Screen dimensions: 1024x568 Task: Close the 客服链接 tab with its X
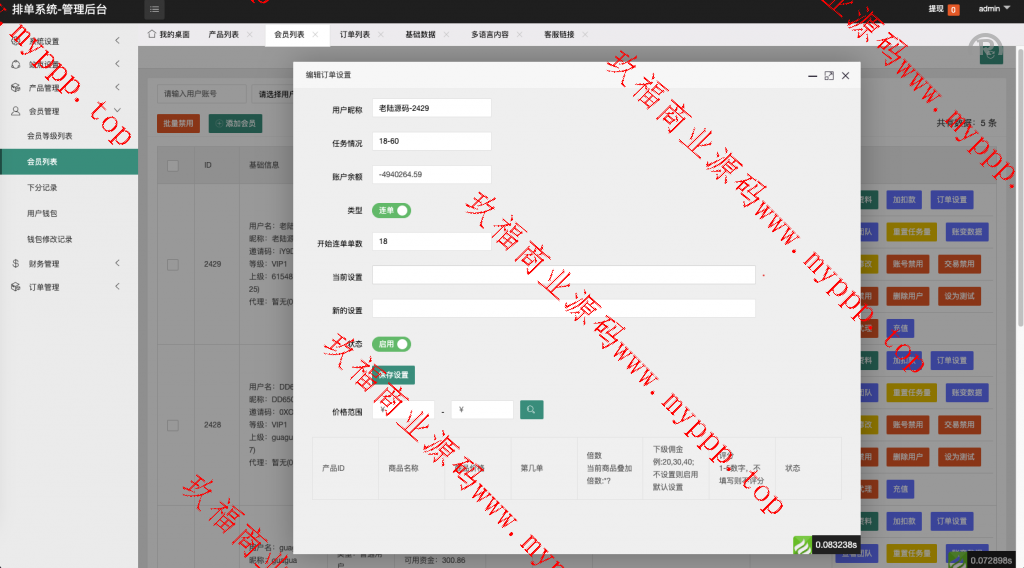coord(584,34)
